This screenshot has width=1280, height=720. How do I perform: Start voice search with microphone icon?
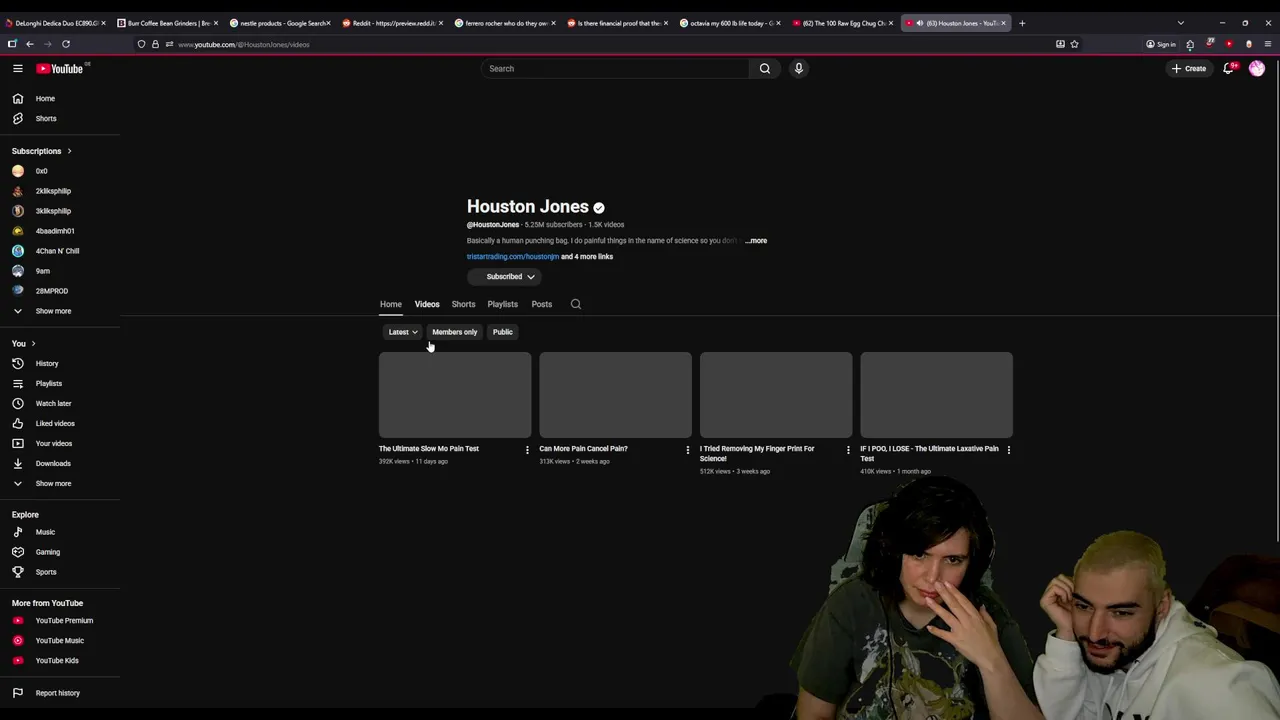798,68
